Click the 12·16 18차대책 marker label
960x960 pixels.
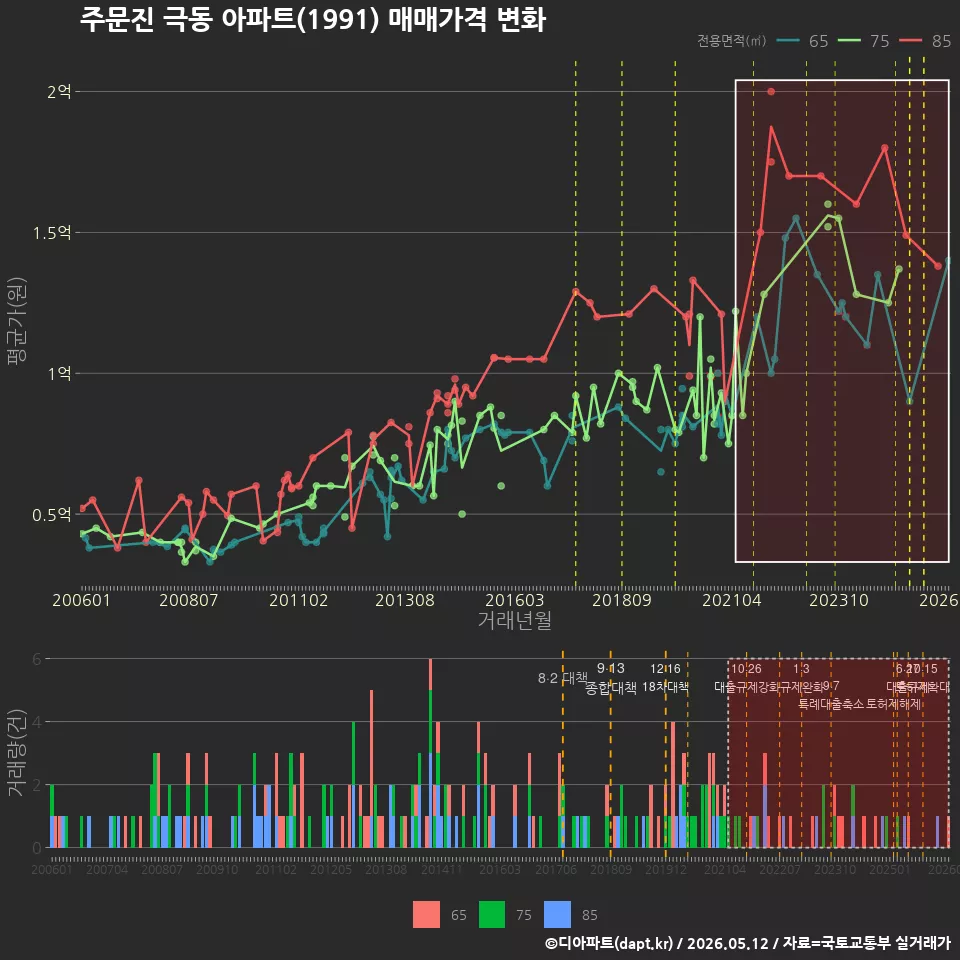click(666, 678)
